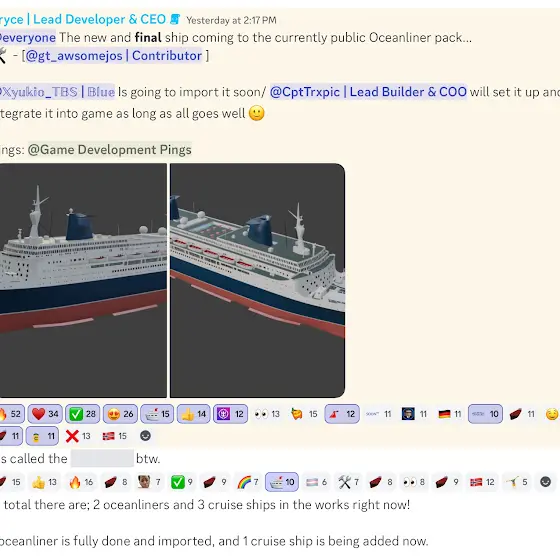Click the selected ship reaction showing 10 in bottom row
Screen dimensions: 560x560
282,482
